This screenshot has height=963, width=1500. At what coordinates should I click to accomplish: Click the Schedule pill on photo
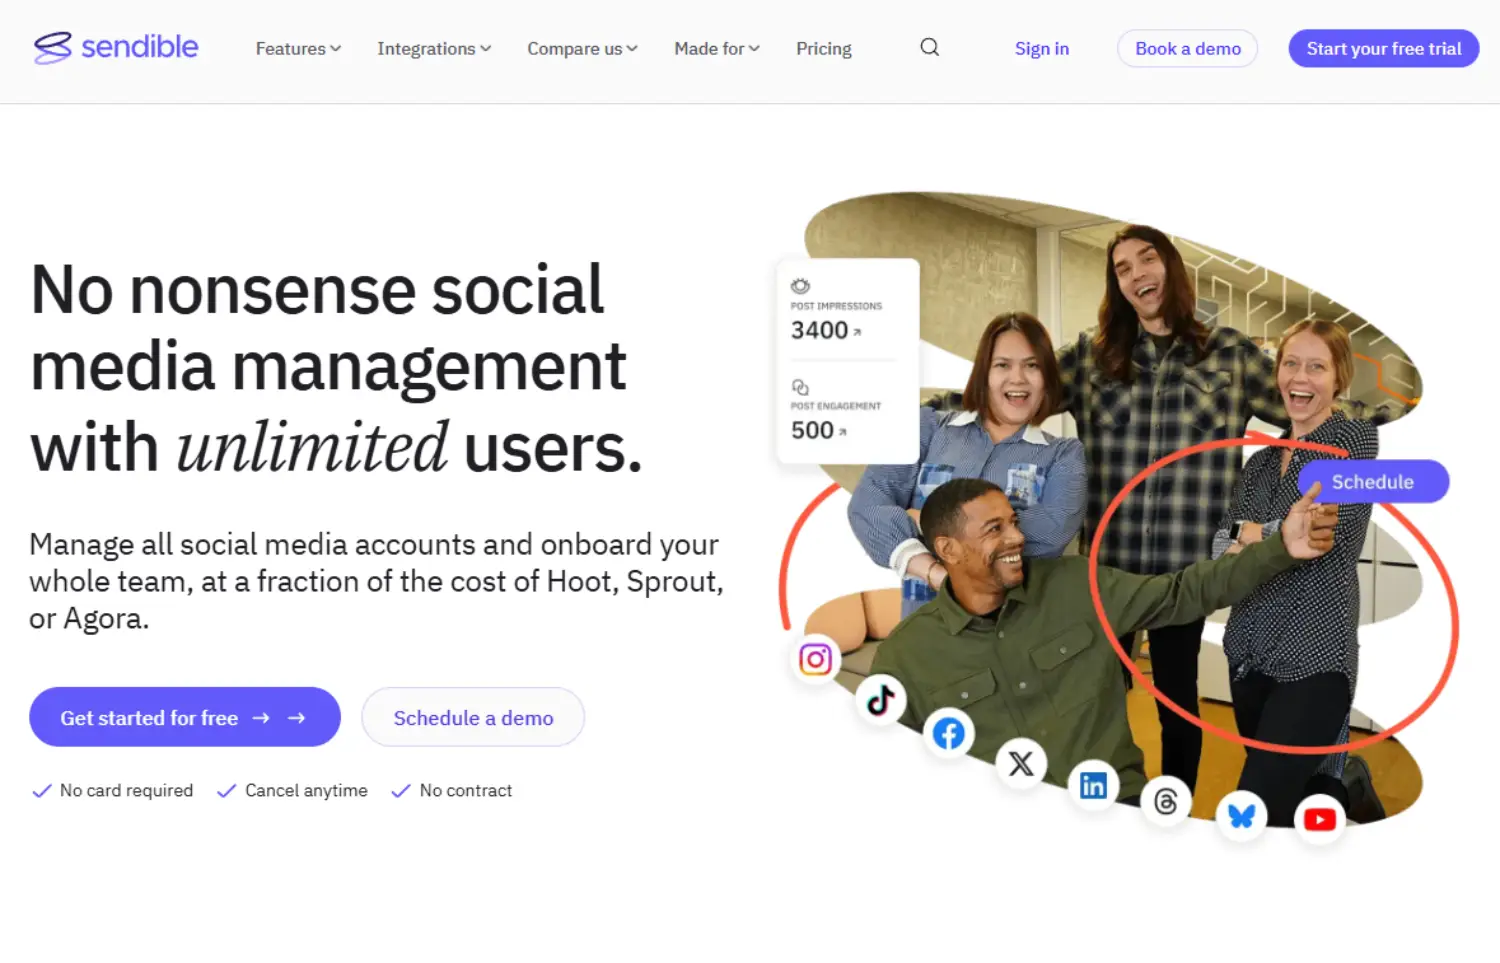tap(1373, 481)
